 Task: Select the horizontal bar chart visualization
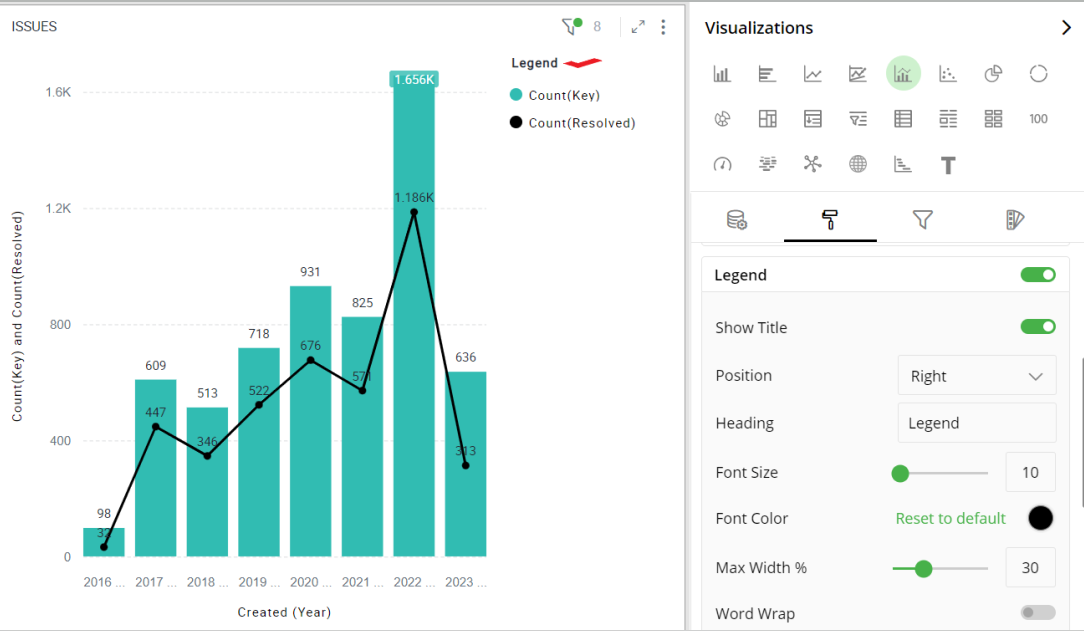767,74
